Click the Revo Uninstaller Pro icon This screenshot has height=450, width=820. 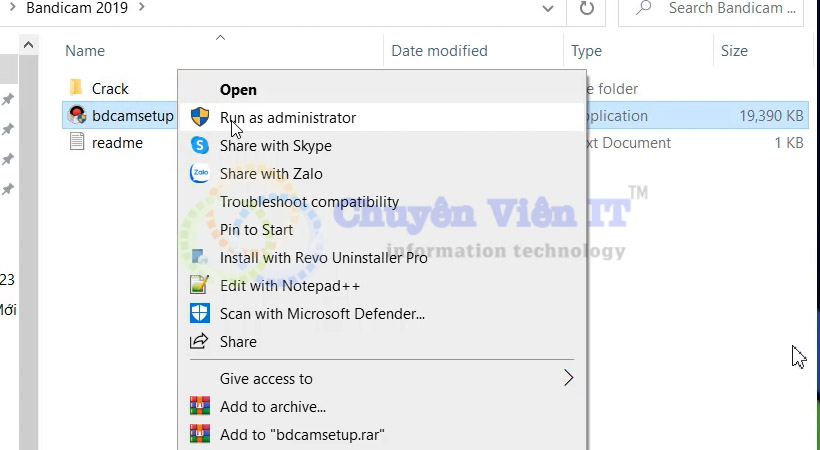click(200, 258)
